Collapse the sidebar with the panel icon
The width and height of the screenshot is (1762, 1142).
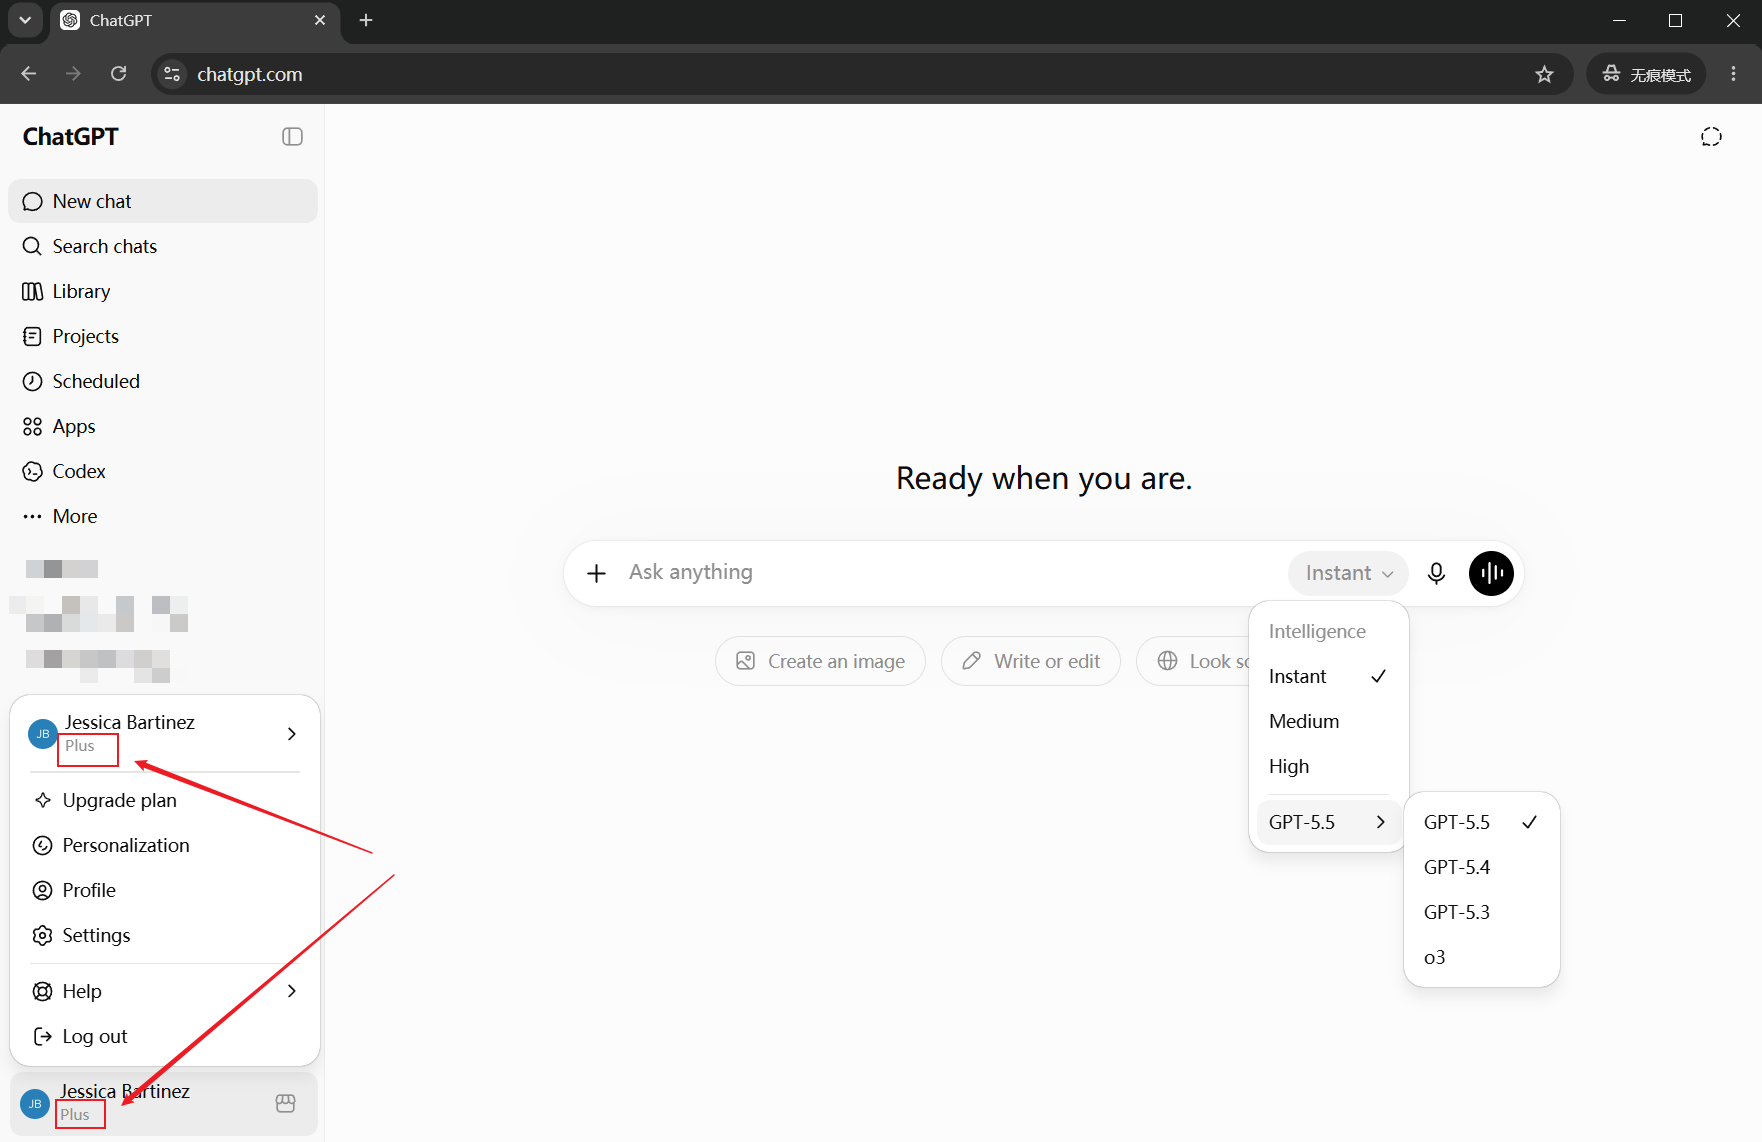292,137
